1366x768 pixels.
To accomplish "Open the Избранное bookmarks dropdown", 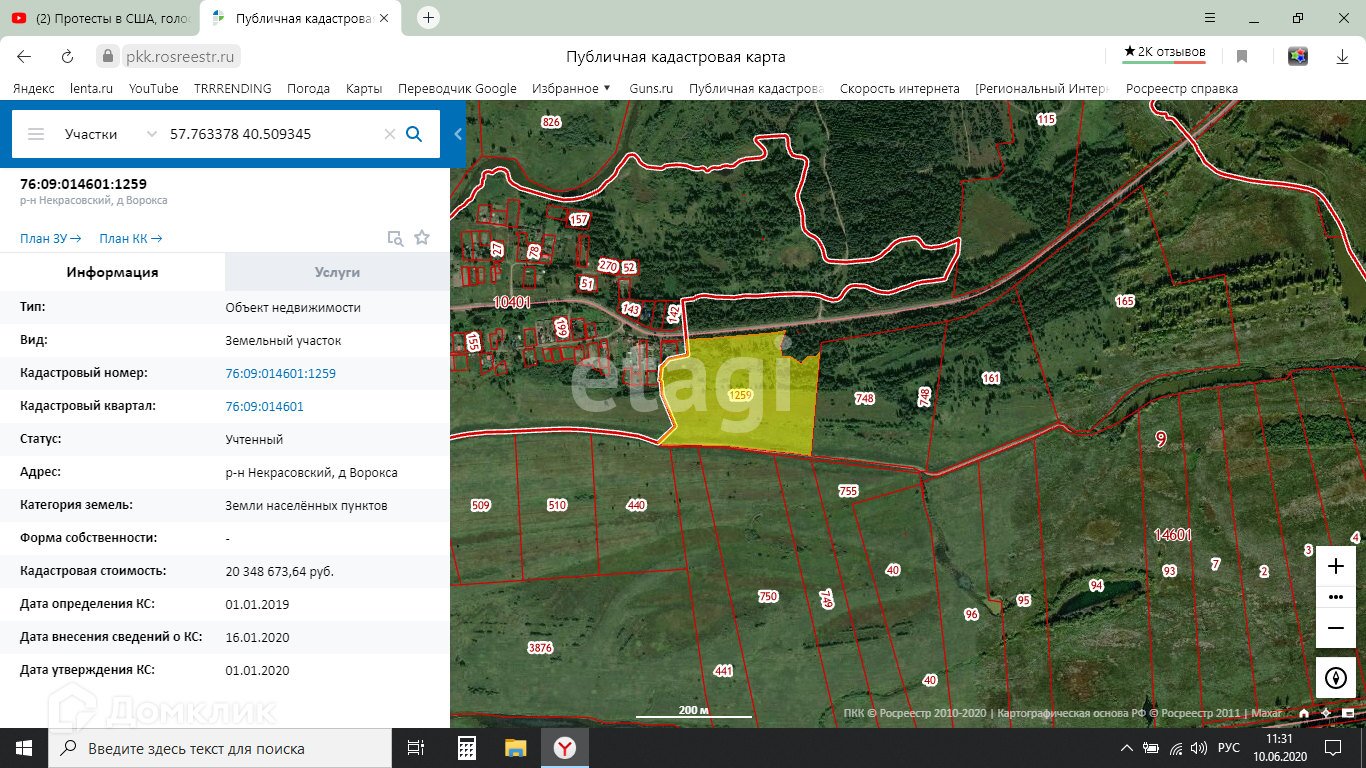I will (x=571, y=88).
